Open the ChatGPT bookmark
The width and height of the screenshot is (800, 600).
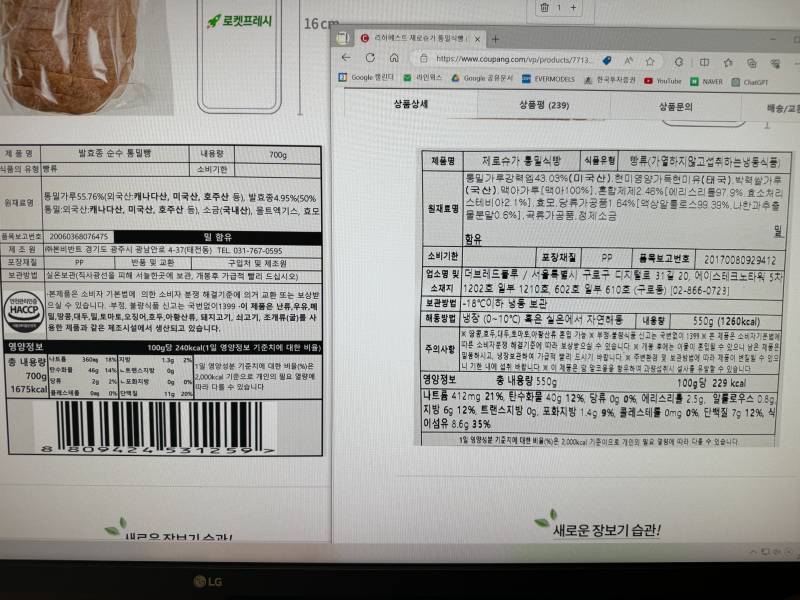[749, 82]
